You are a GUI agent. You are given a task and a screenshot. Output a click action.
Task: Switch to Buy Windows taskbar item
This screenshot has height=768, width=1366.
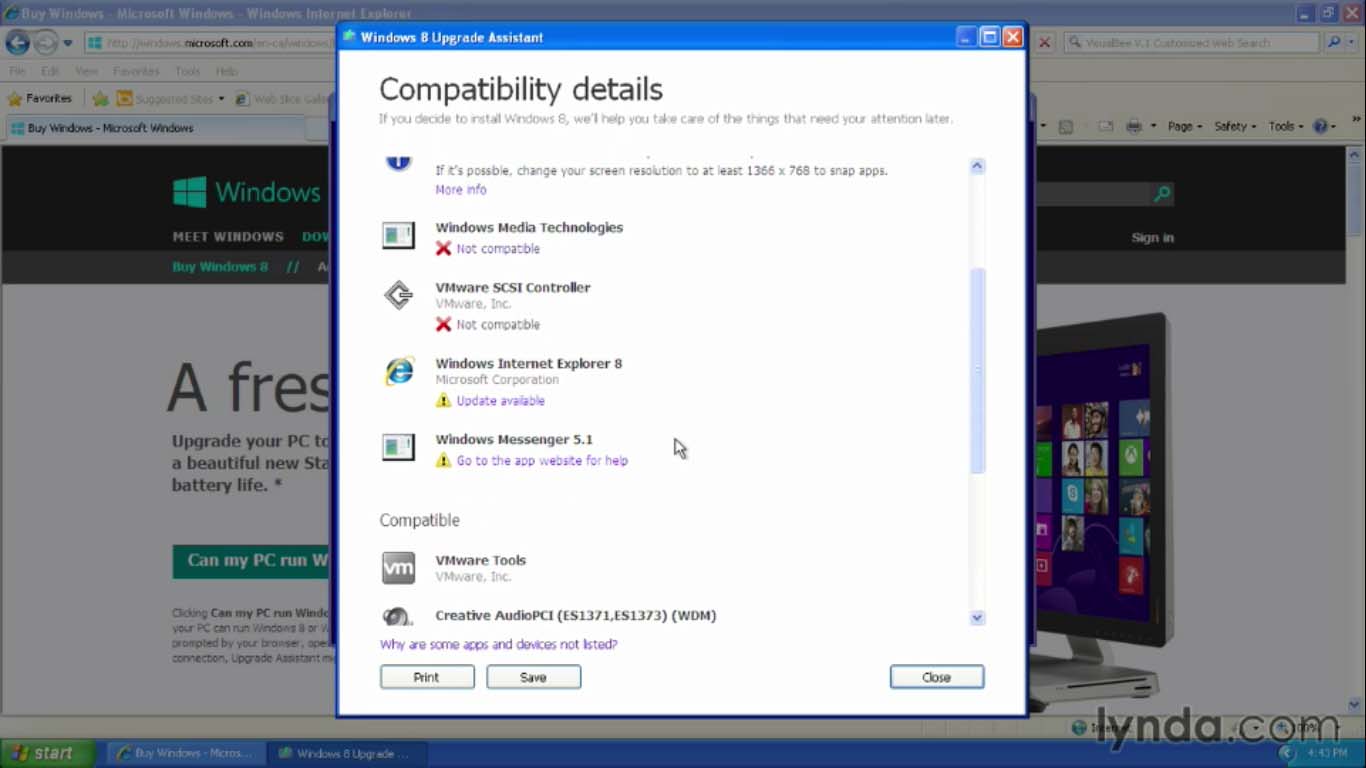pyautogui.click(x=185, y=753)
